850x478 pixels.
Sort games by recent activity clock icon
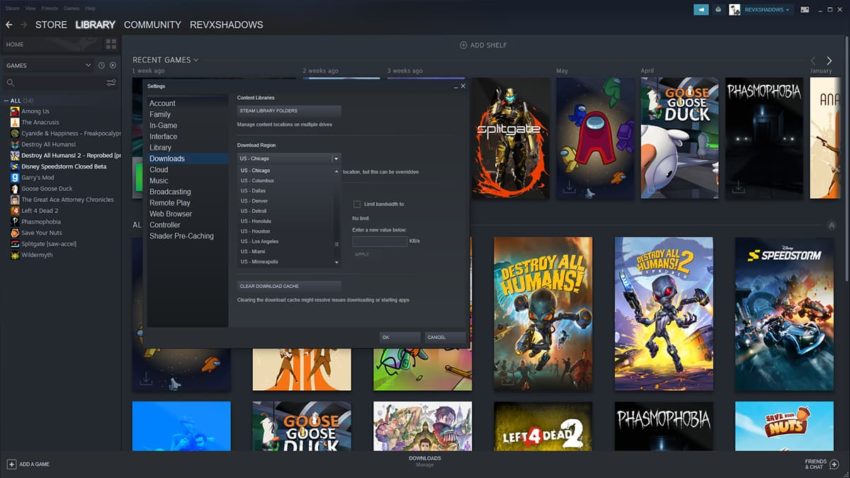pos(101,66)
